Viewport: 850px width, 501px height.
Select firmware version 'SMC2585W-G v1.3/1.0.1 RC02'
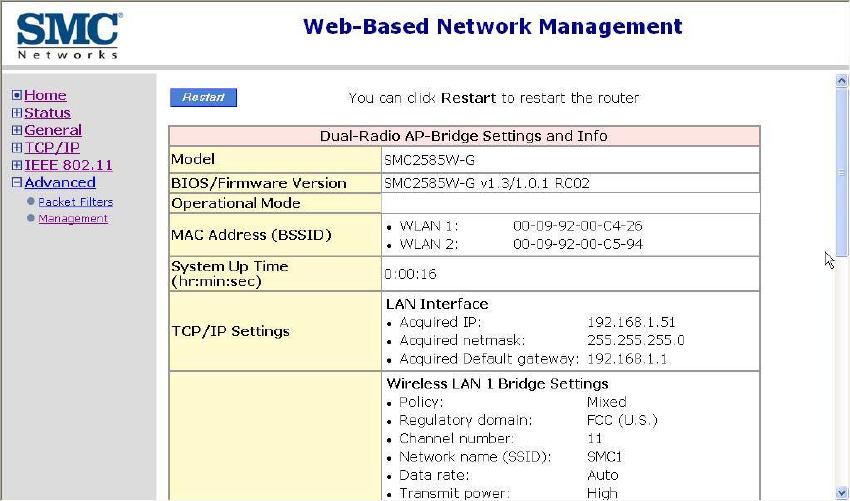pyautogui.click(x=487, y=183)
